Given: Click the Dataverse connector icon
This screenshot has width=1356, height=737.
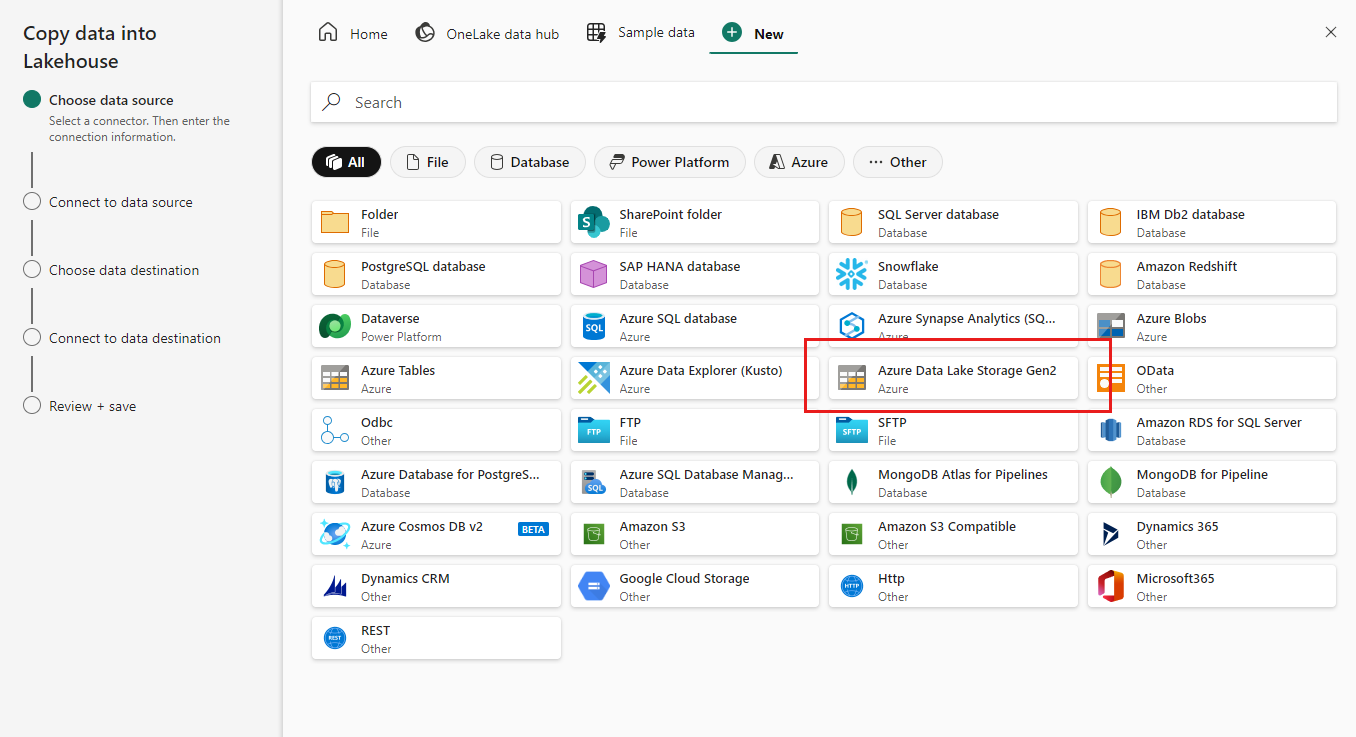Looking at the screenshot, I should point(334,326).
